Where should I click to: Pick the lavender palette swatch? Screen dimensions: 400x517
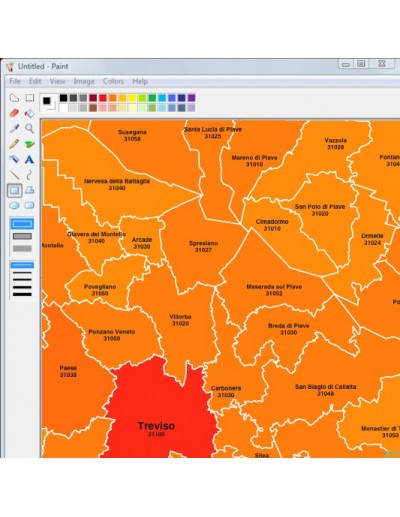coord(191,108)
